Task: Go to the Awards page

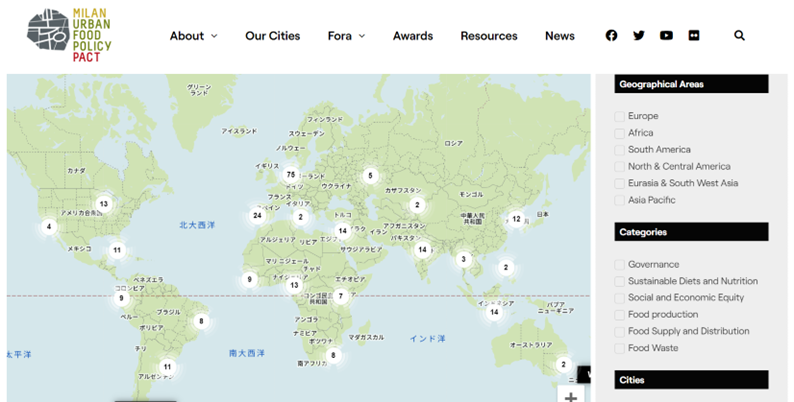Action: [412, 36]
